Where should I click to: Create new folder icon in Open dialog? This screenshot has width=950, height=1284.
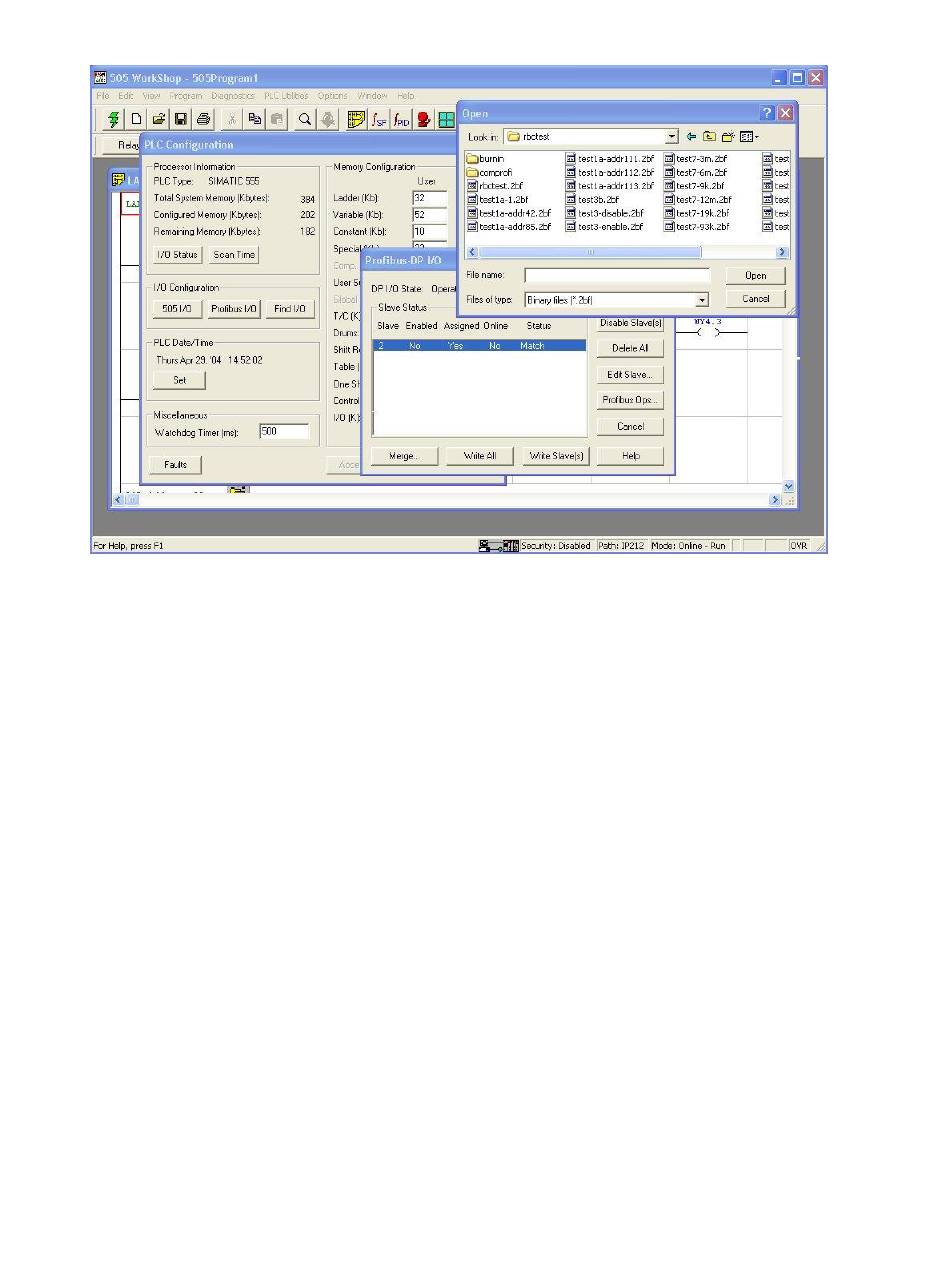tap(727, 136)
